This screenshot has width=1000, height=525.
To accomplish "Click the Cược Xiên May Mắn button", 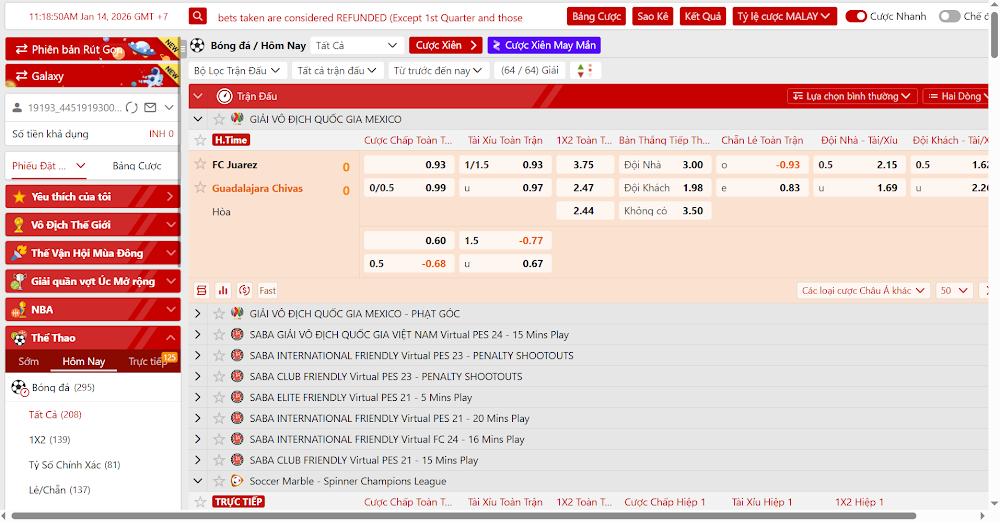I will 543,46.
